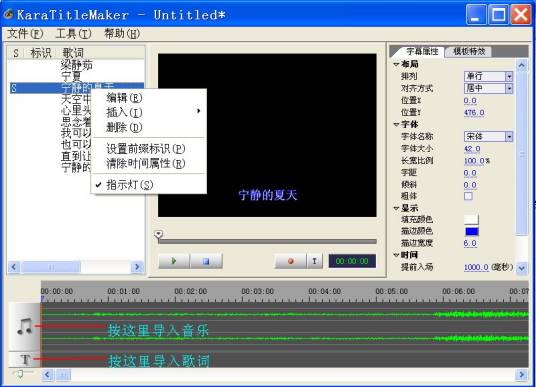Click the timeline left scroll arrow
Image resolution: width=536 pixels, height=387 pixels.
pyautogui.click(x=48, y=375)
